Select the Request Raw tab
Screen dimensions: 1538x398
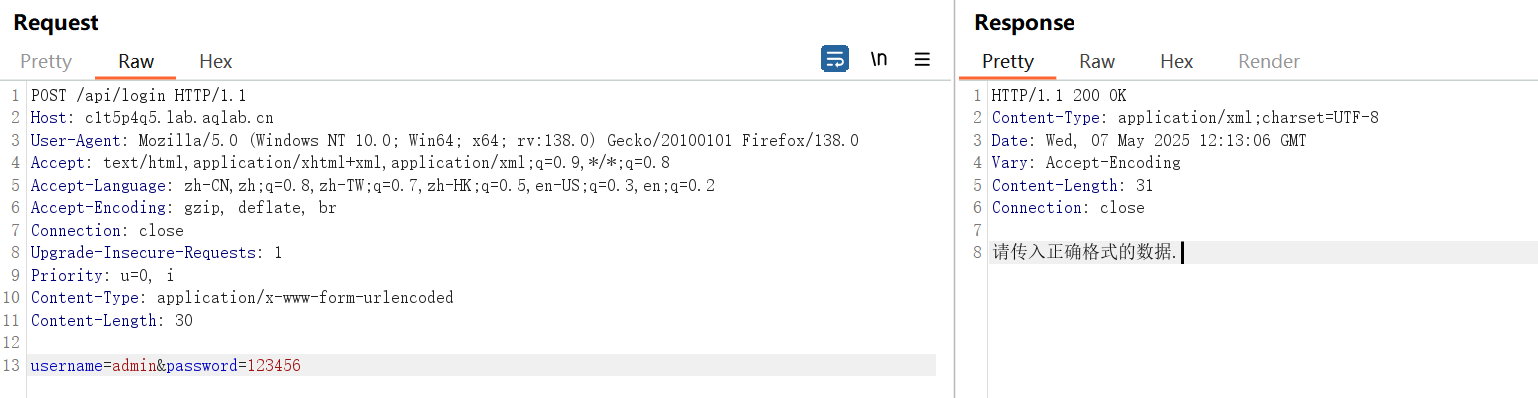tap(136, 62)
